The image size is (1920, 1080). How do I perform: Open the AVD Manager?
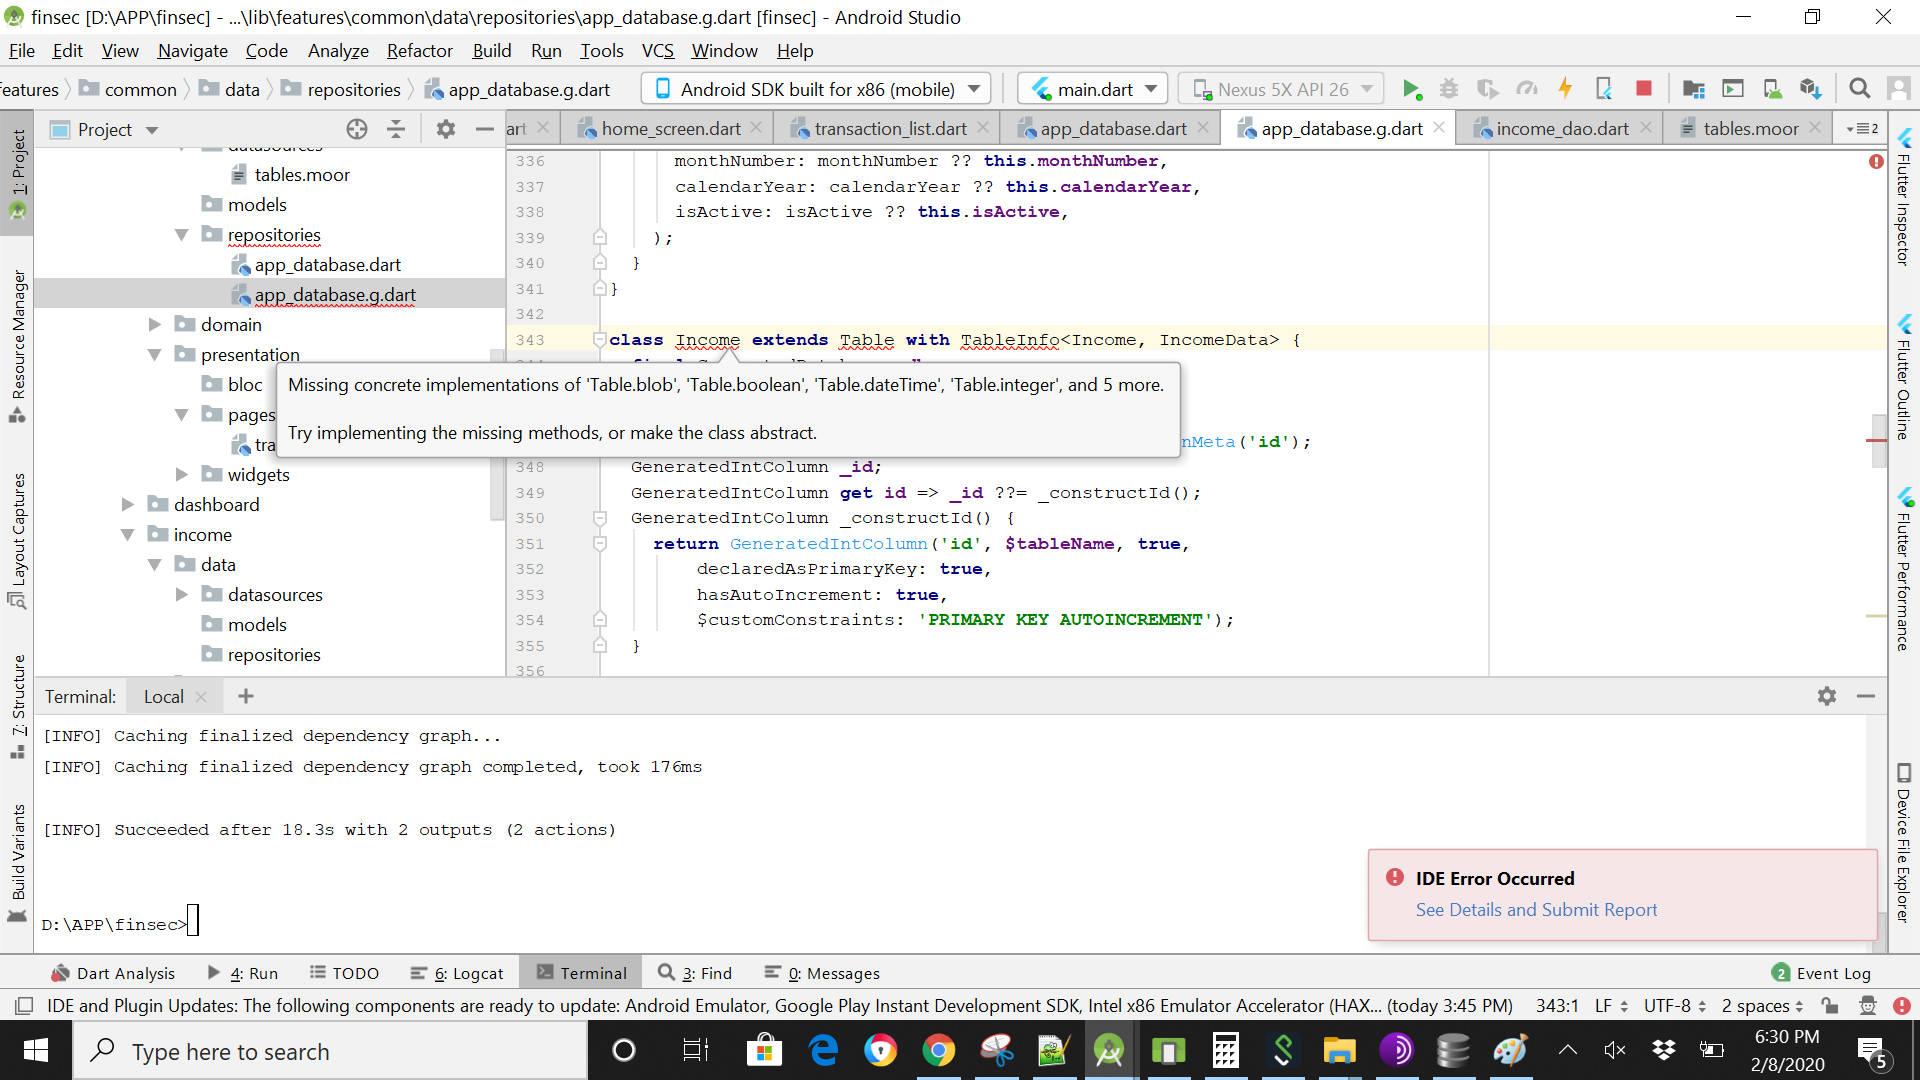pos(1773,88)
